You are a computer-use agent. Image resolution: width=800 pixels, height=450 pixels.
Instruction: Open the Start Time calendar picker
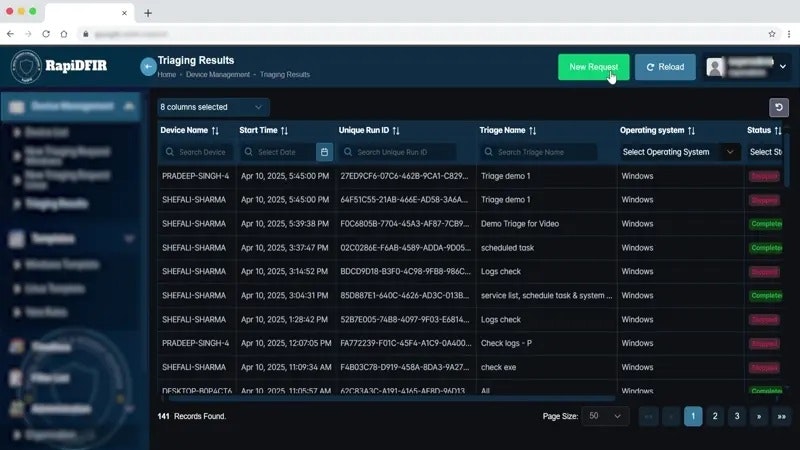[324, 152]
